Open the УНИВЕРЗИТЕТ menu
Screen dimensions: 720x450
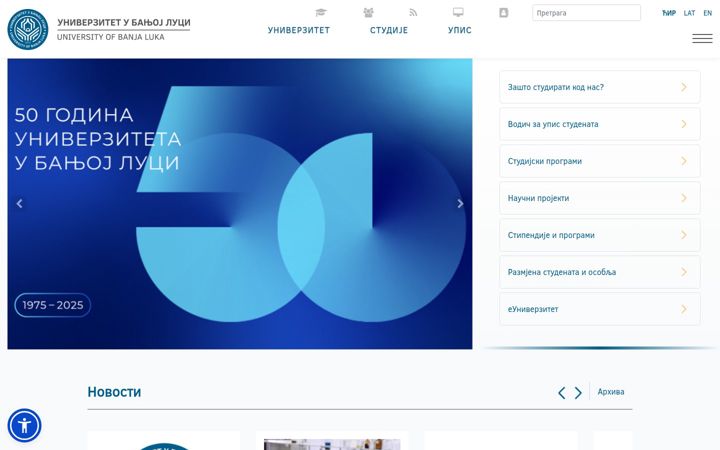pos(299,30)
